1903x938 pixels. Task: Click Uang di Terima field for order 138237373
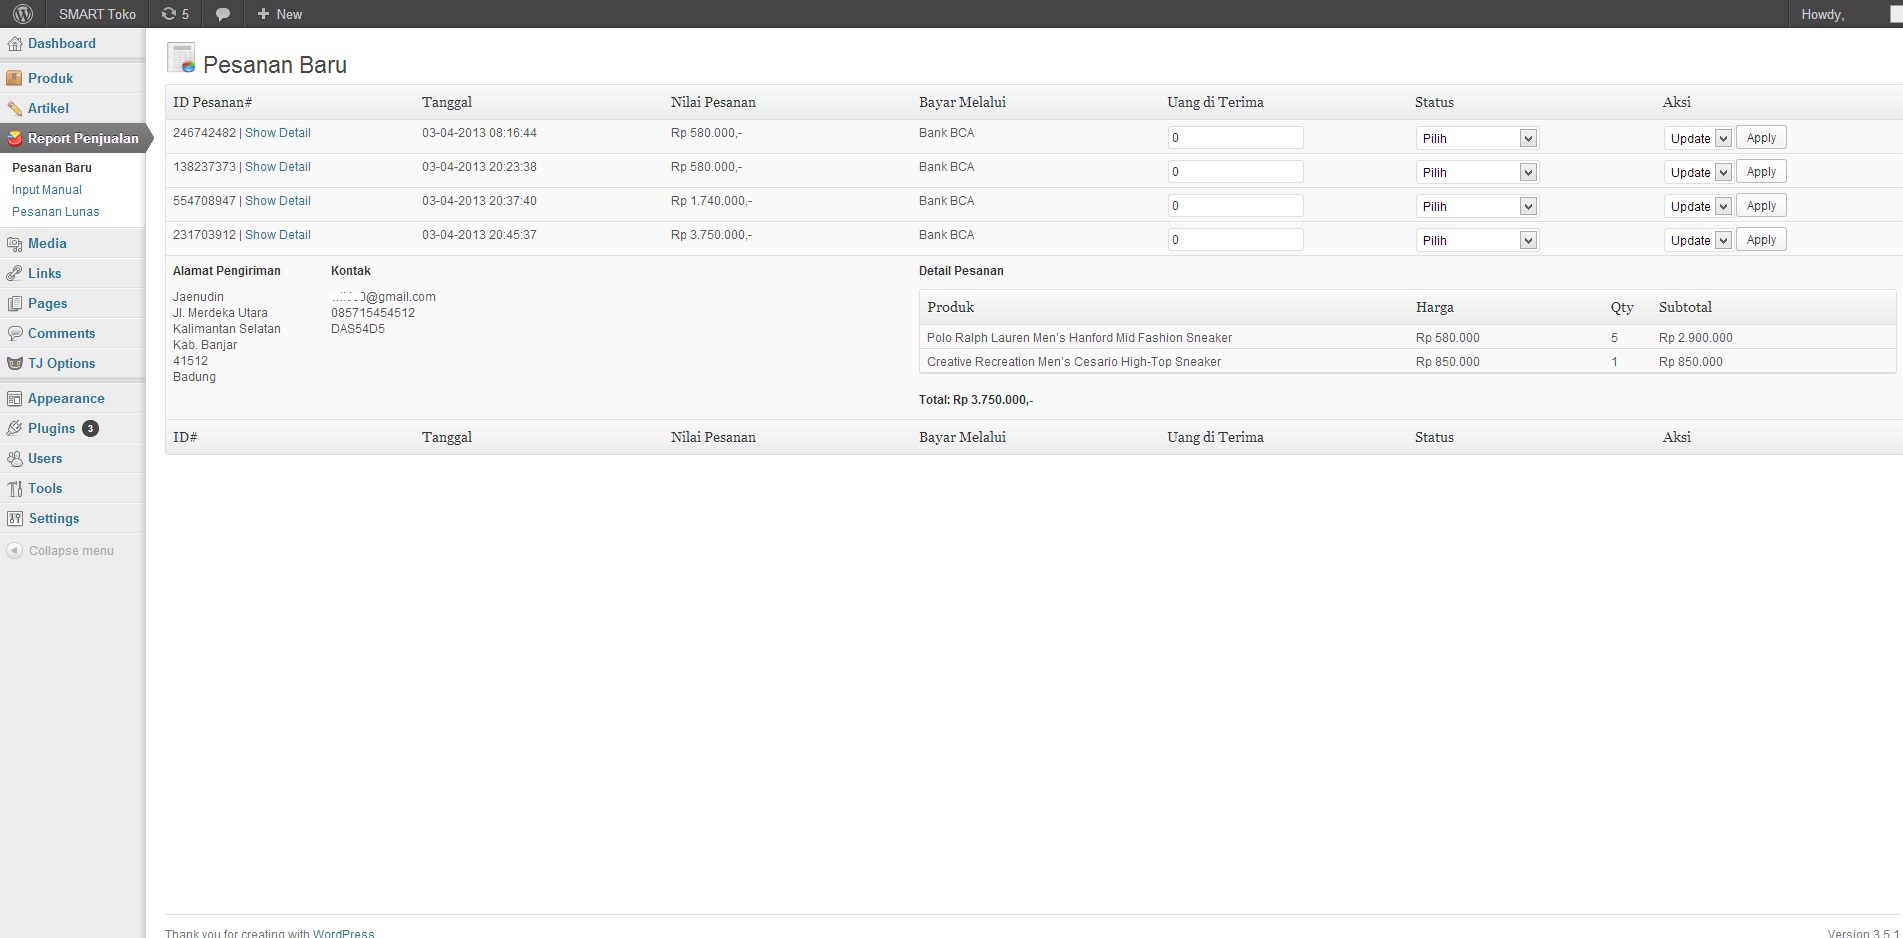tap(1235, 172)
